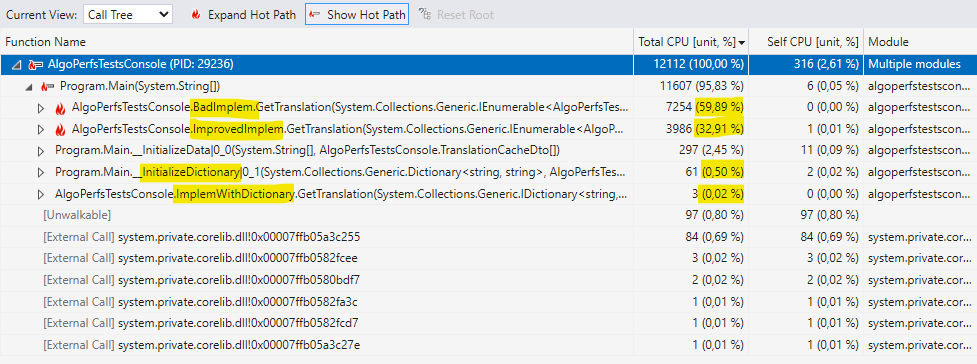Click Total CPU value 61 (0,50 %)
Image resolution: width=977 pixels, height=364 pixels.
(x=715, y=173)
